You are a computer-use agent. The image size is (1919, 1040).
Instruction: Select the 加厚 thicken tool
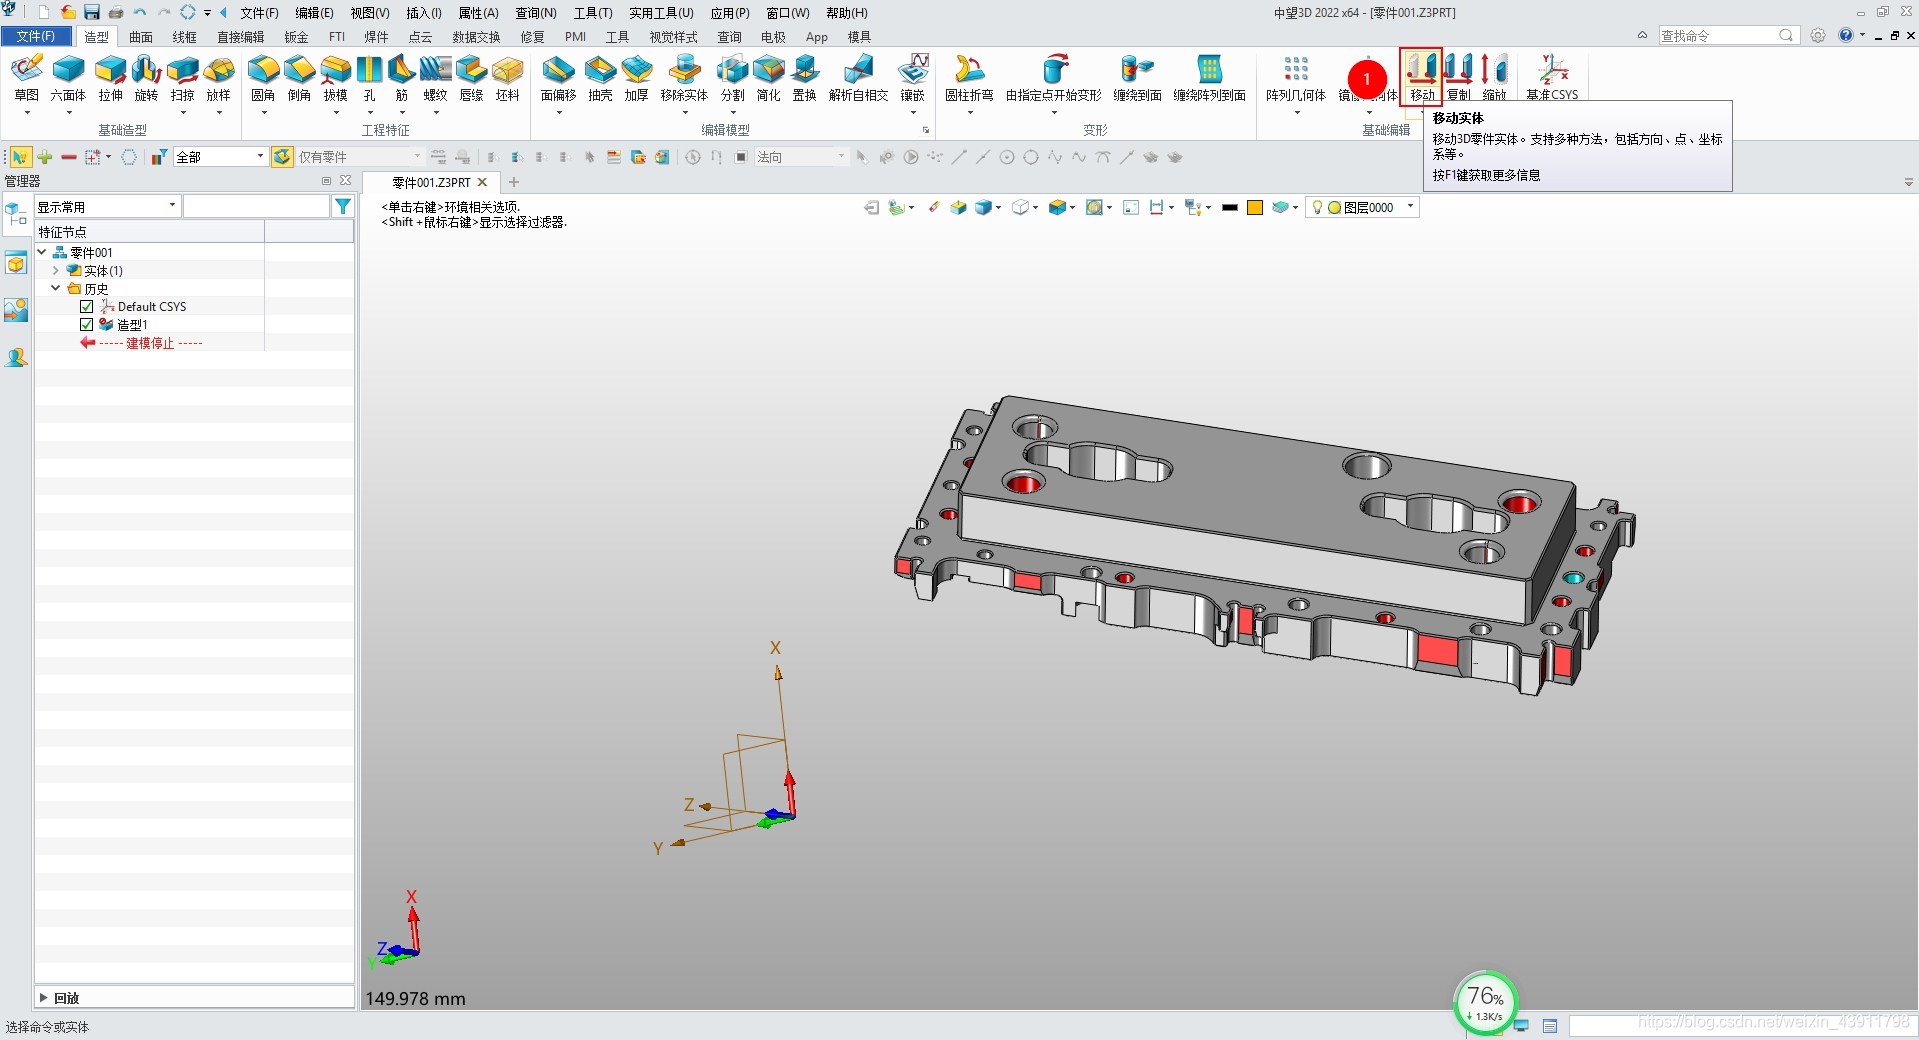(x=636, y=78)
